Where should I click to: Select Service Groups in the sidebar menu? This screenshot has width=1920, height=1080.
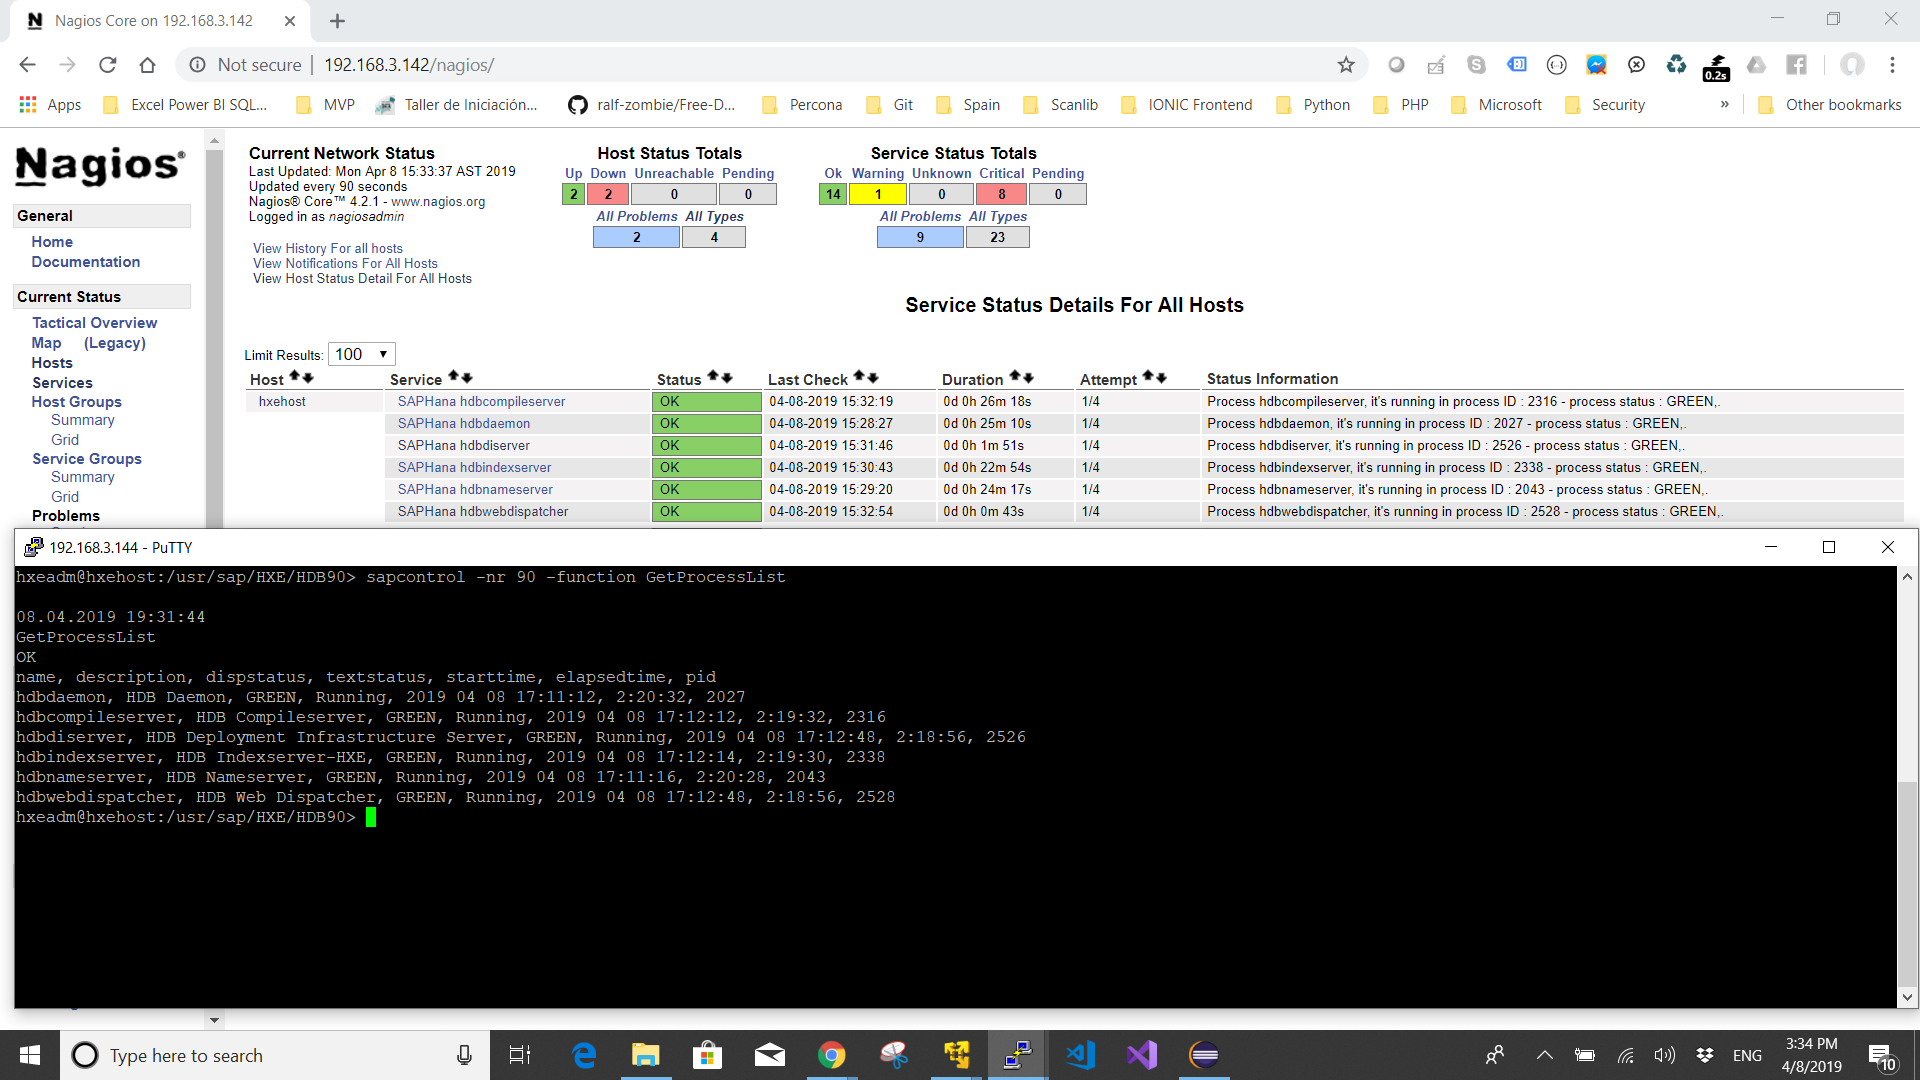pyautogui.click(x=87, y=459)
